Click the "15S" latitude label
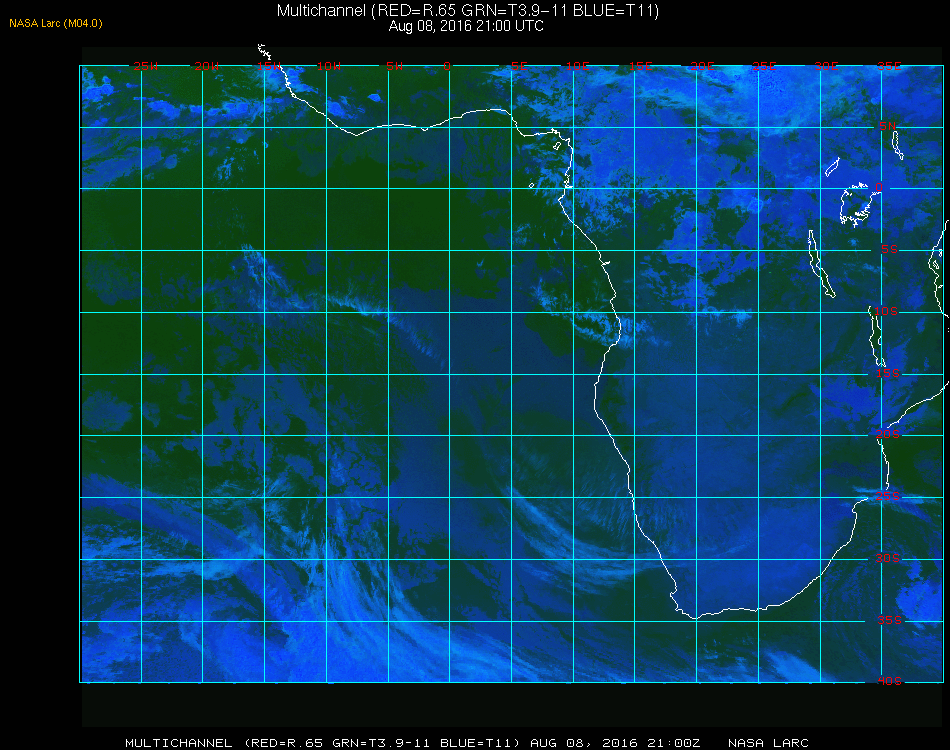 [888, 373]
